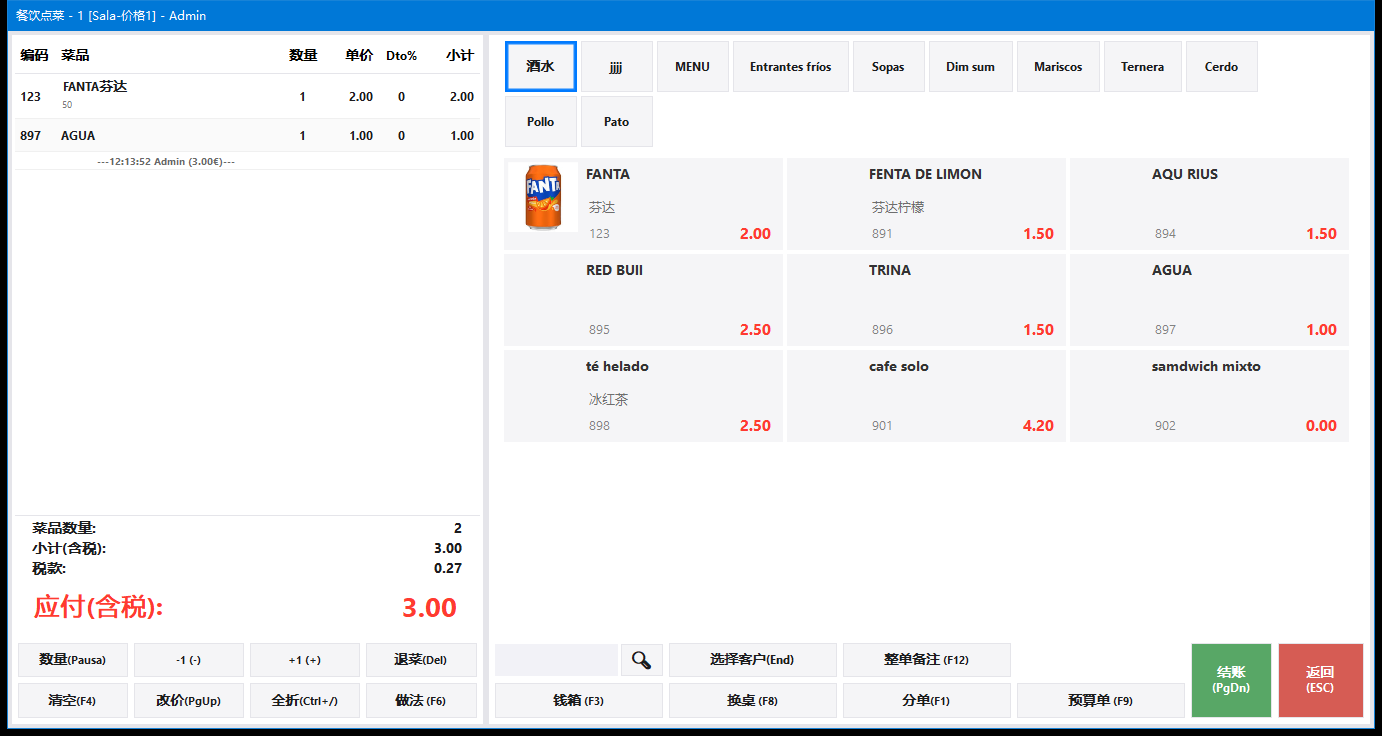This screenshot has height=736, width=1382.
Task: Click the magnifying glass search icon
Action: click(642, 660)
